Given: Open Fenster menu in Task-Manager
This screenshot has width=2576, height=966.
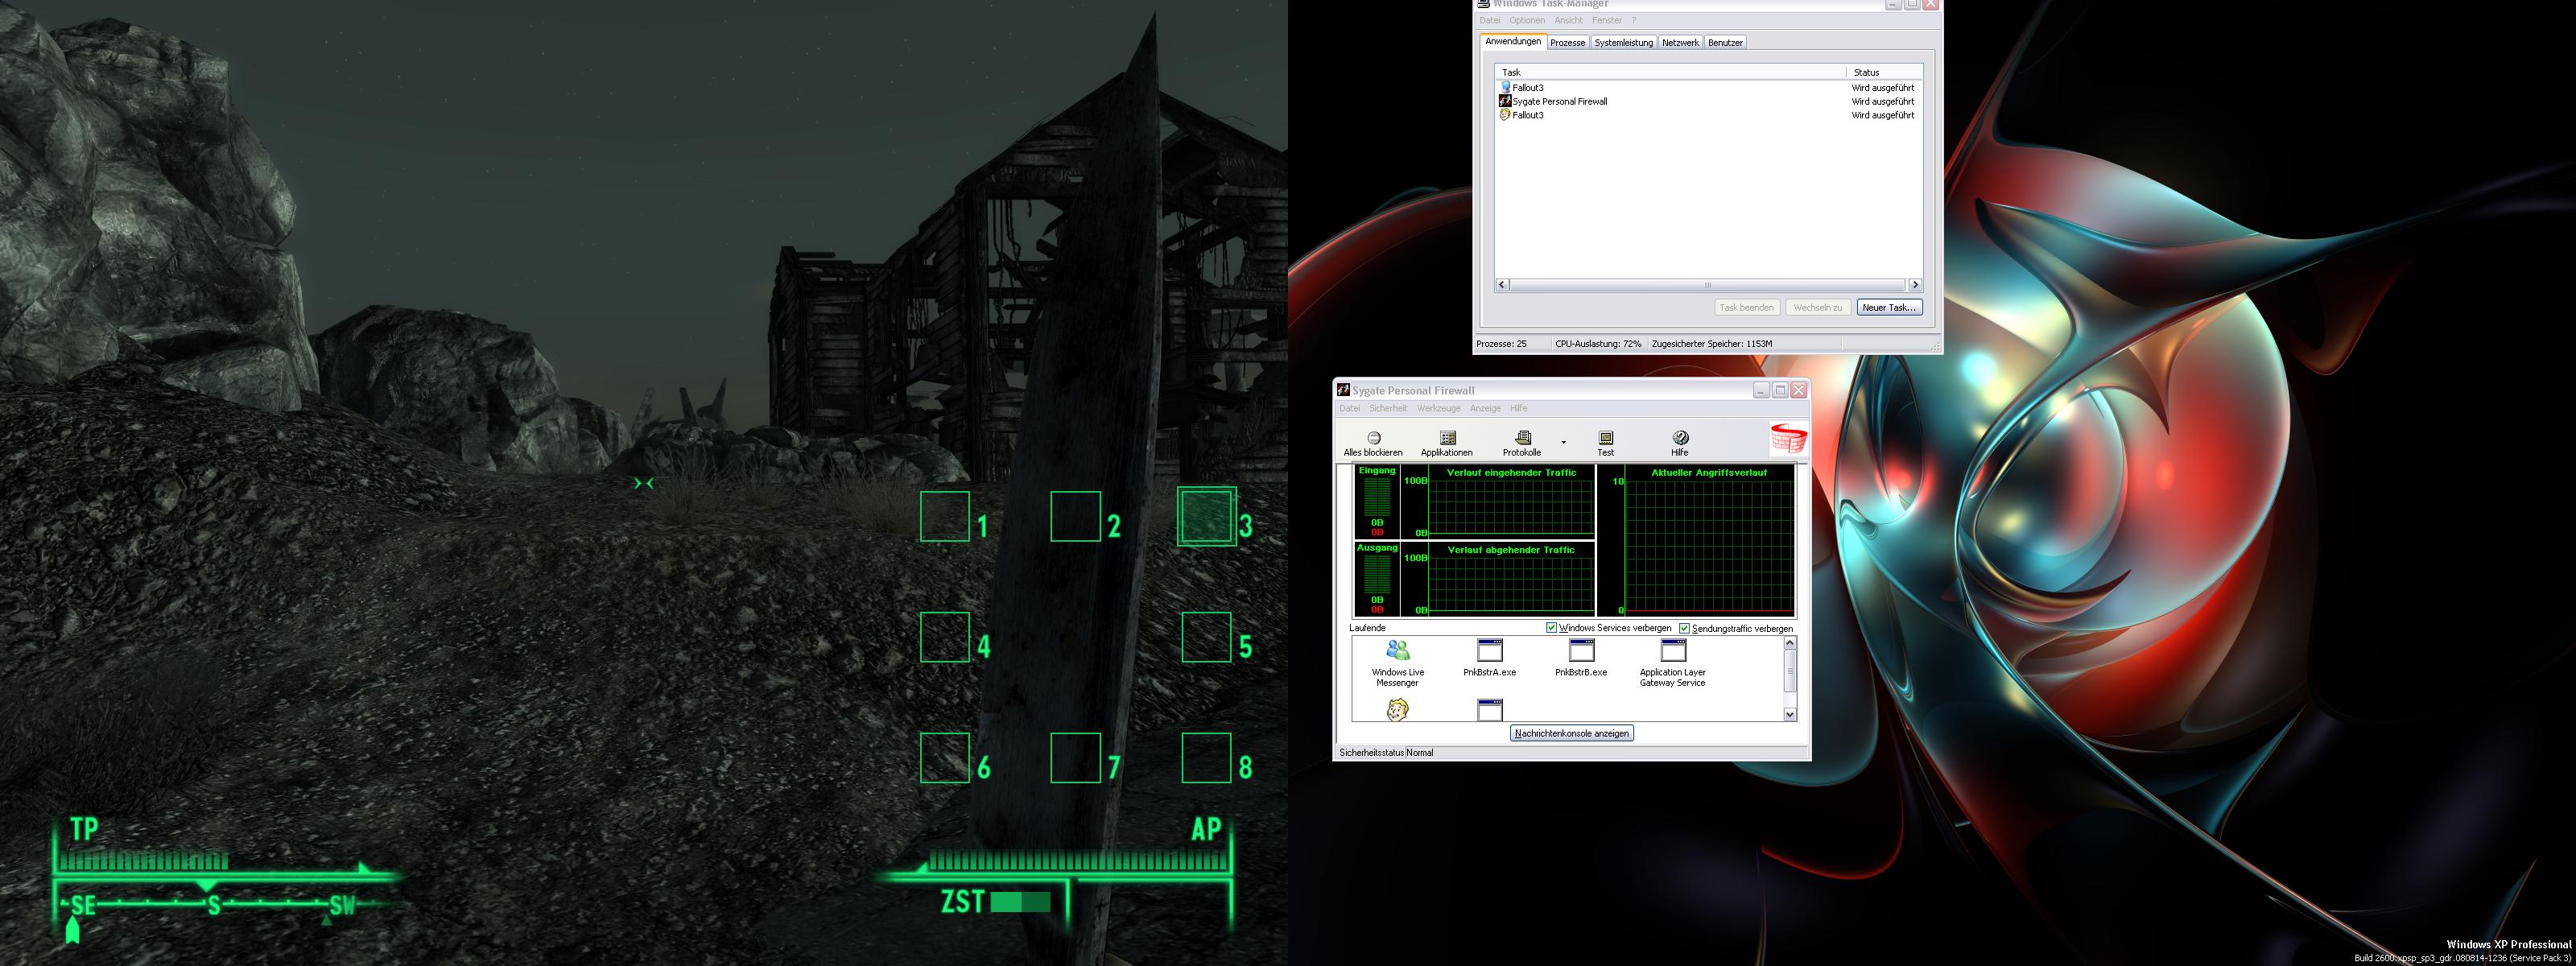Looking at the screenshot, I should click(1607, 20).
